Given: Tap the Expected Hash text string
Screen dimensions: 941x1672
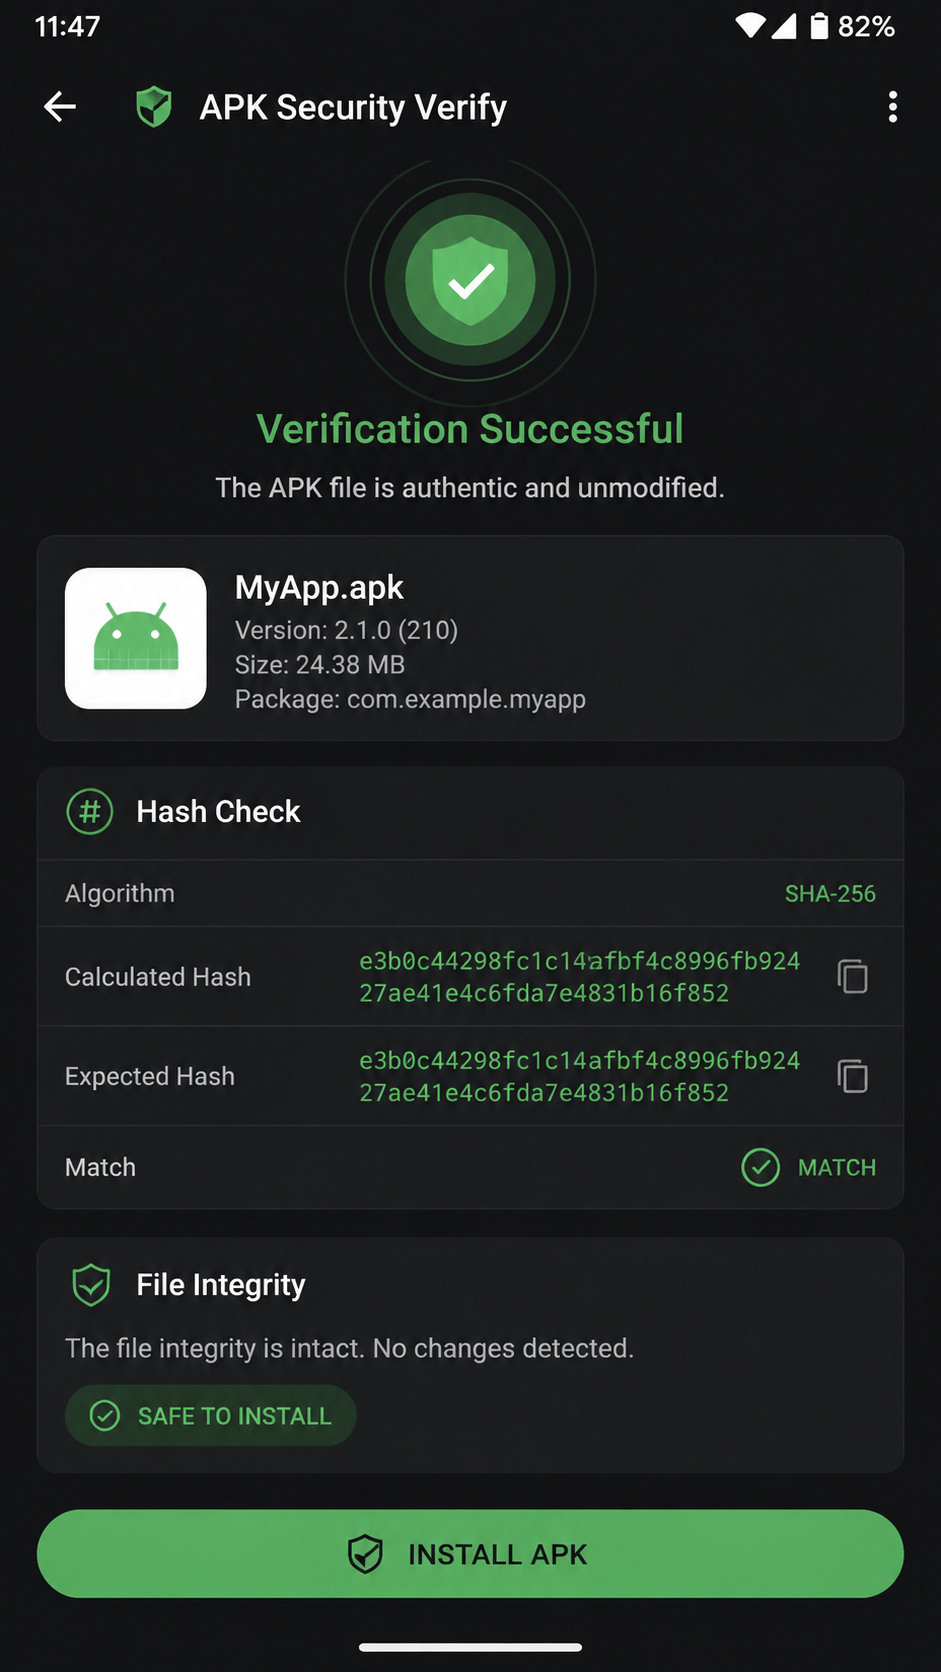Looking at the screenshot, I should (x=580, y=1077).
